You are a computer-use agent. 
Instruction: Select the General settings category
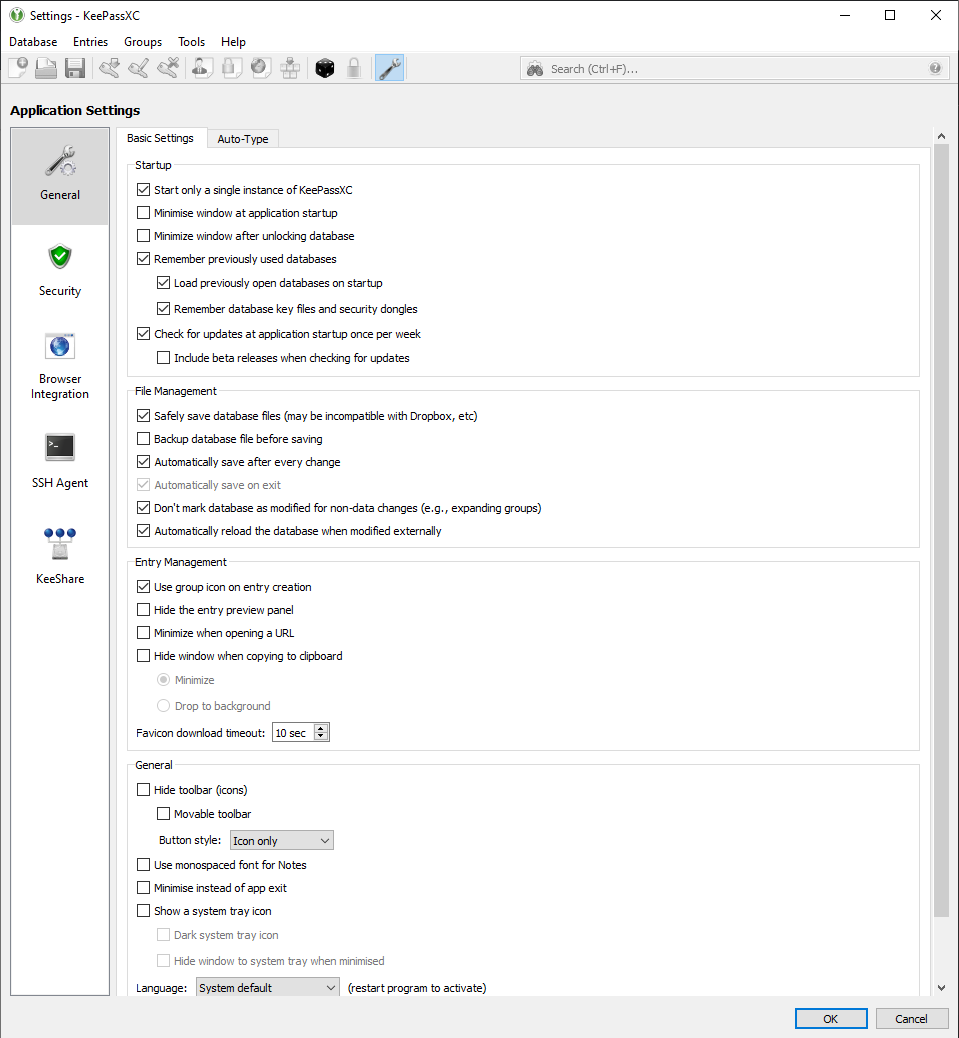[60, 176]
